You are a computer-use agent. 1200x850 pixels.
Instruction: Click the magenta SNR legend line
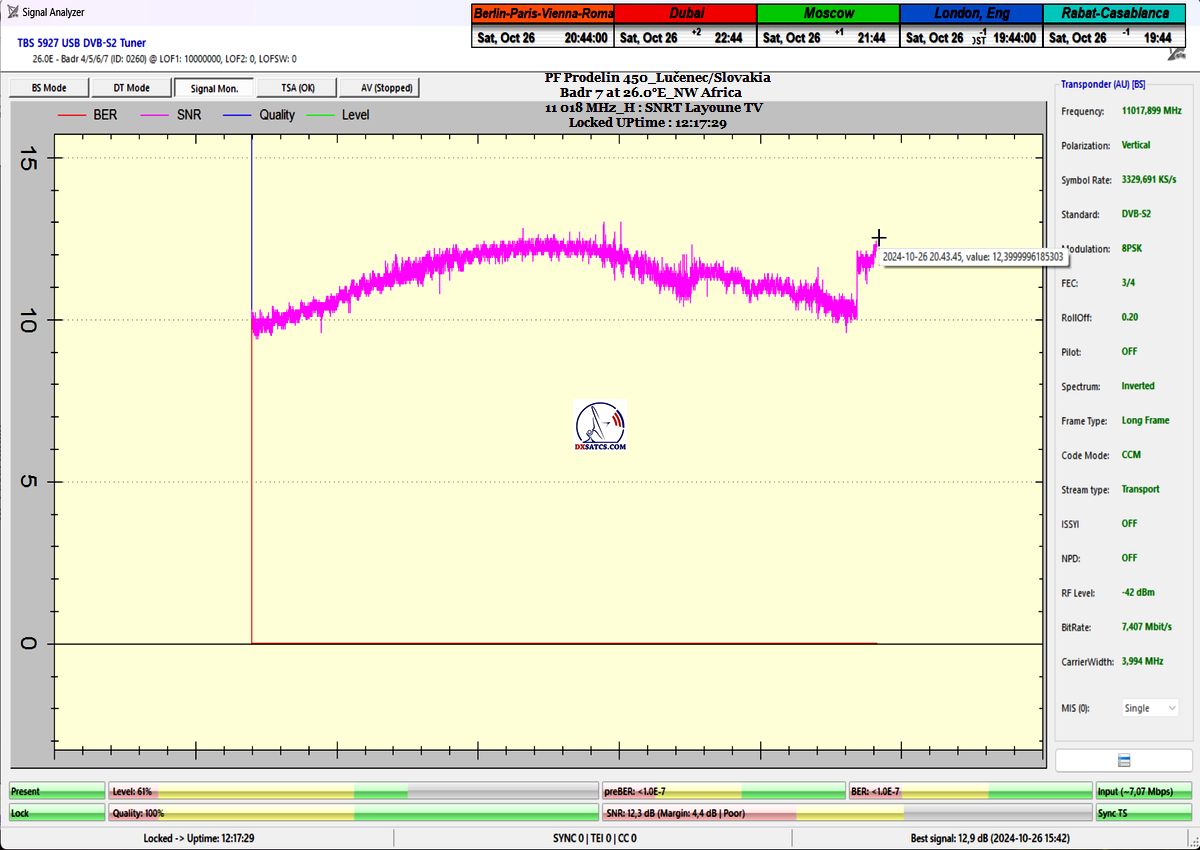pos(155,115)
